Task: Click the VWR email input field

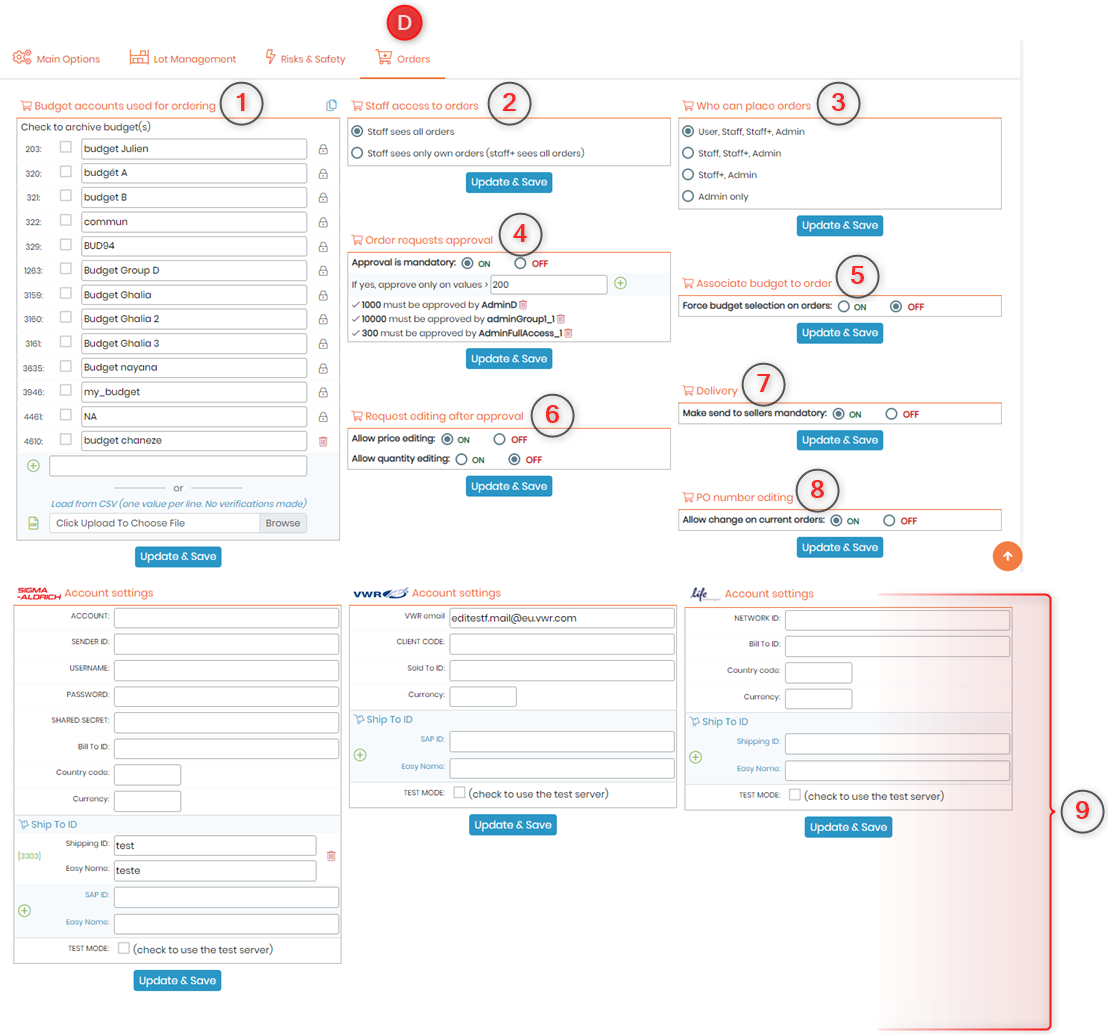Action: pos(562,618)
